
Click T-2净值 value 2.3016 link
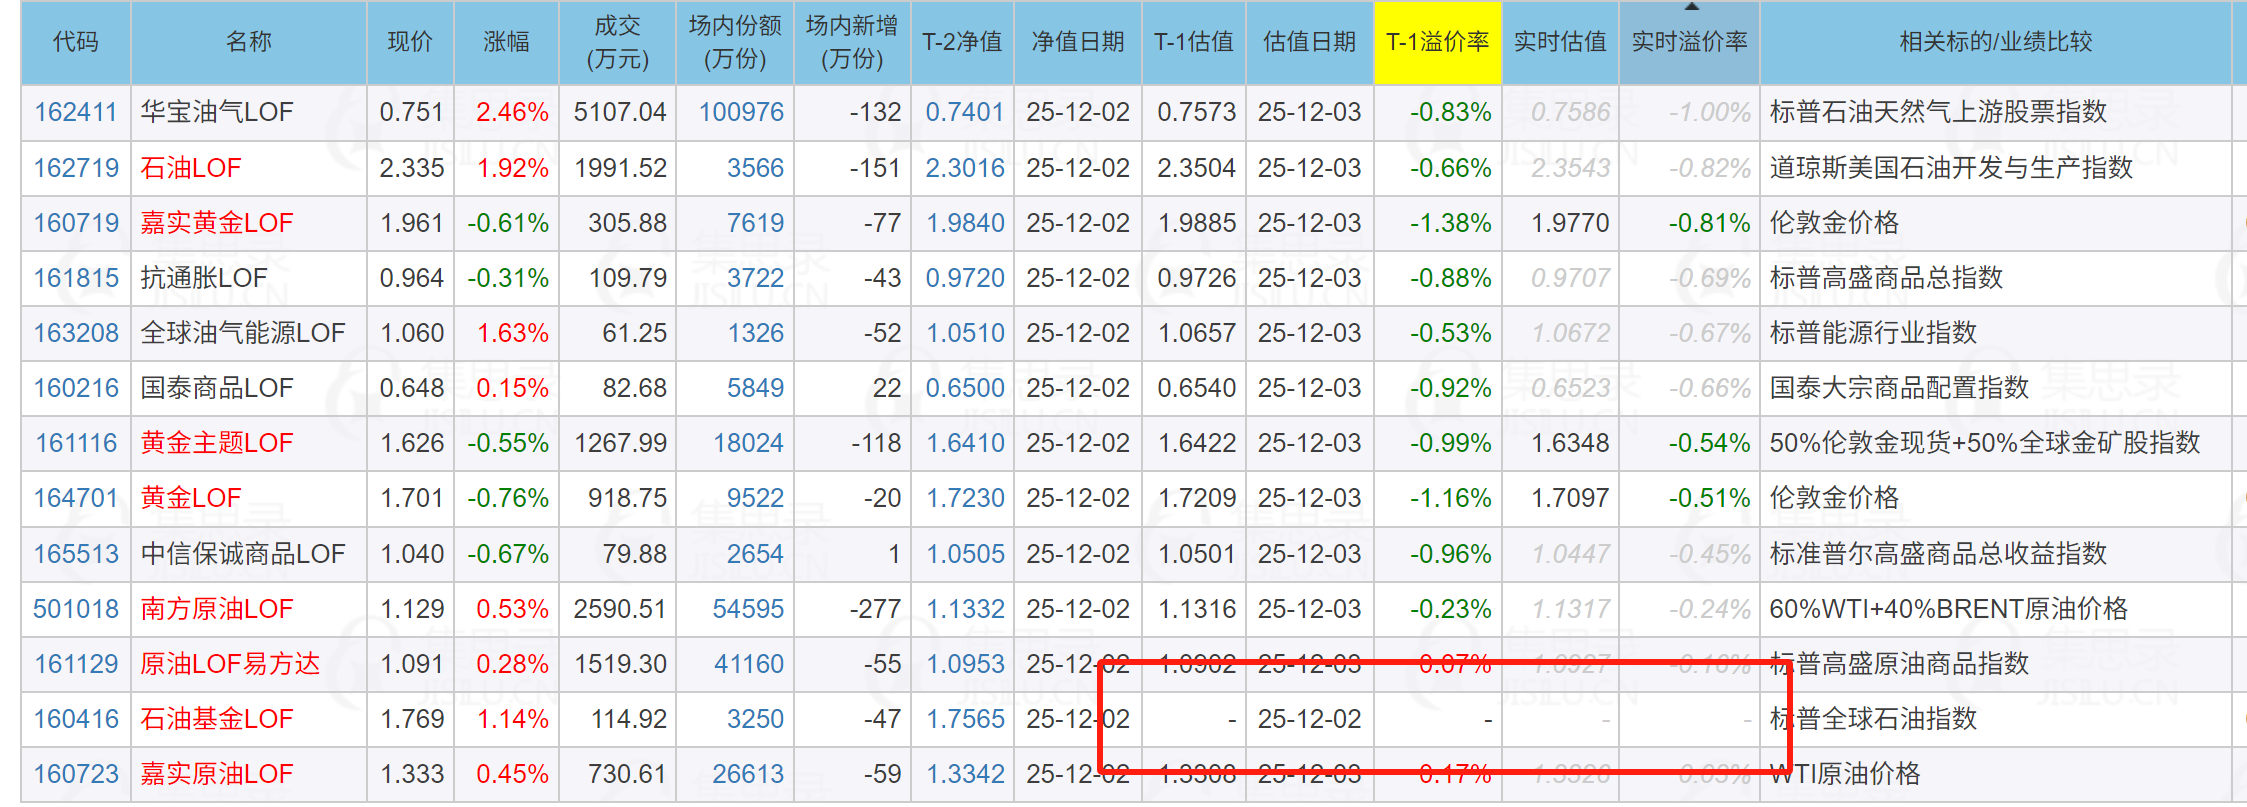click(964, 168)
